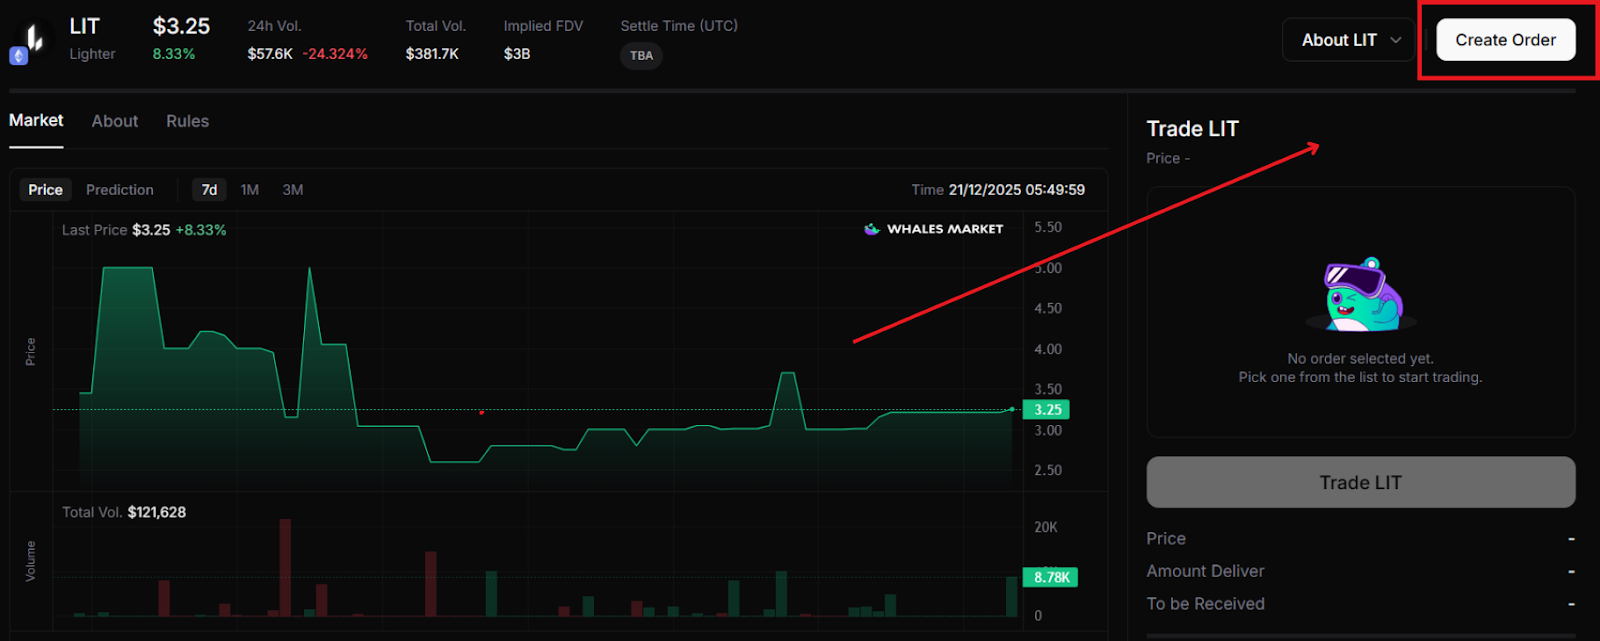Click the Lighter LIT token logo

(33, 38)
